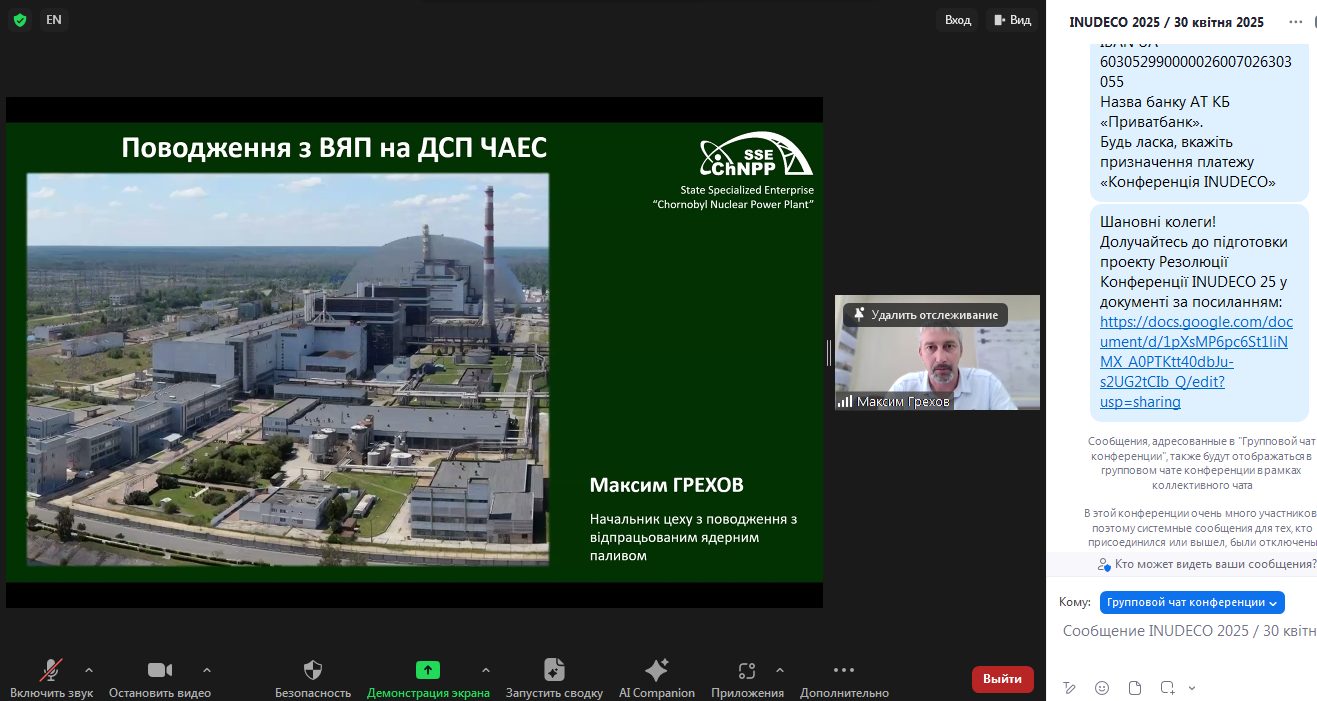Start screen sharing with Демонстрация экрана
The image size is (1317, 701).
pyautogui.click(x=428, y=670)
